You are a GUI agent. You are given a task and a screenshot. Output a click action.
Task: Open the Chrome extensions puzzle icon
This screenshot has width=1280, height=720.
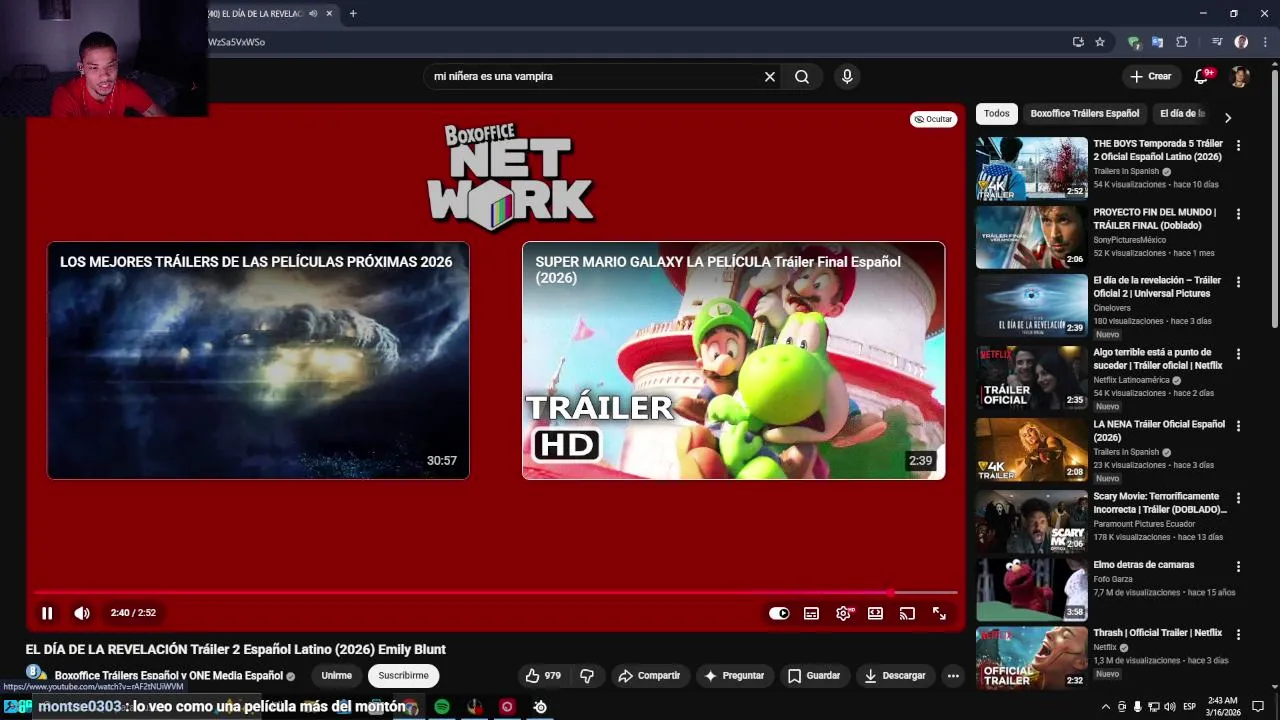click(1182, 42)
